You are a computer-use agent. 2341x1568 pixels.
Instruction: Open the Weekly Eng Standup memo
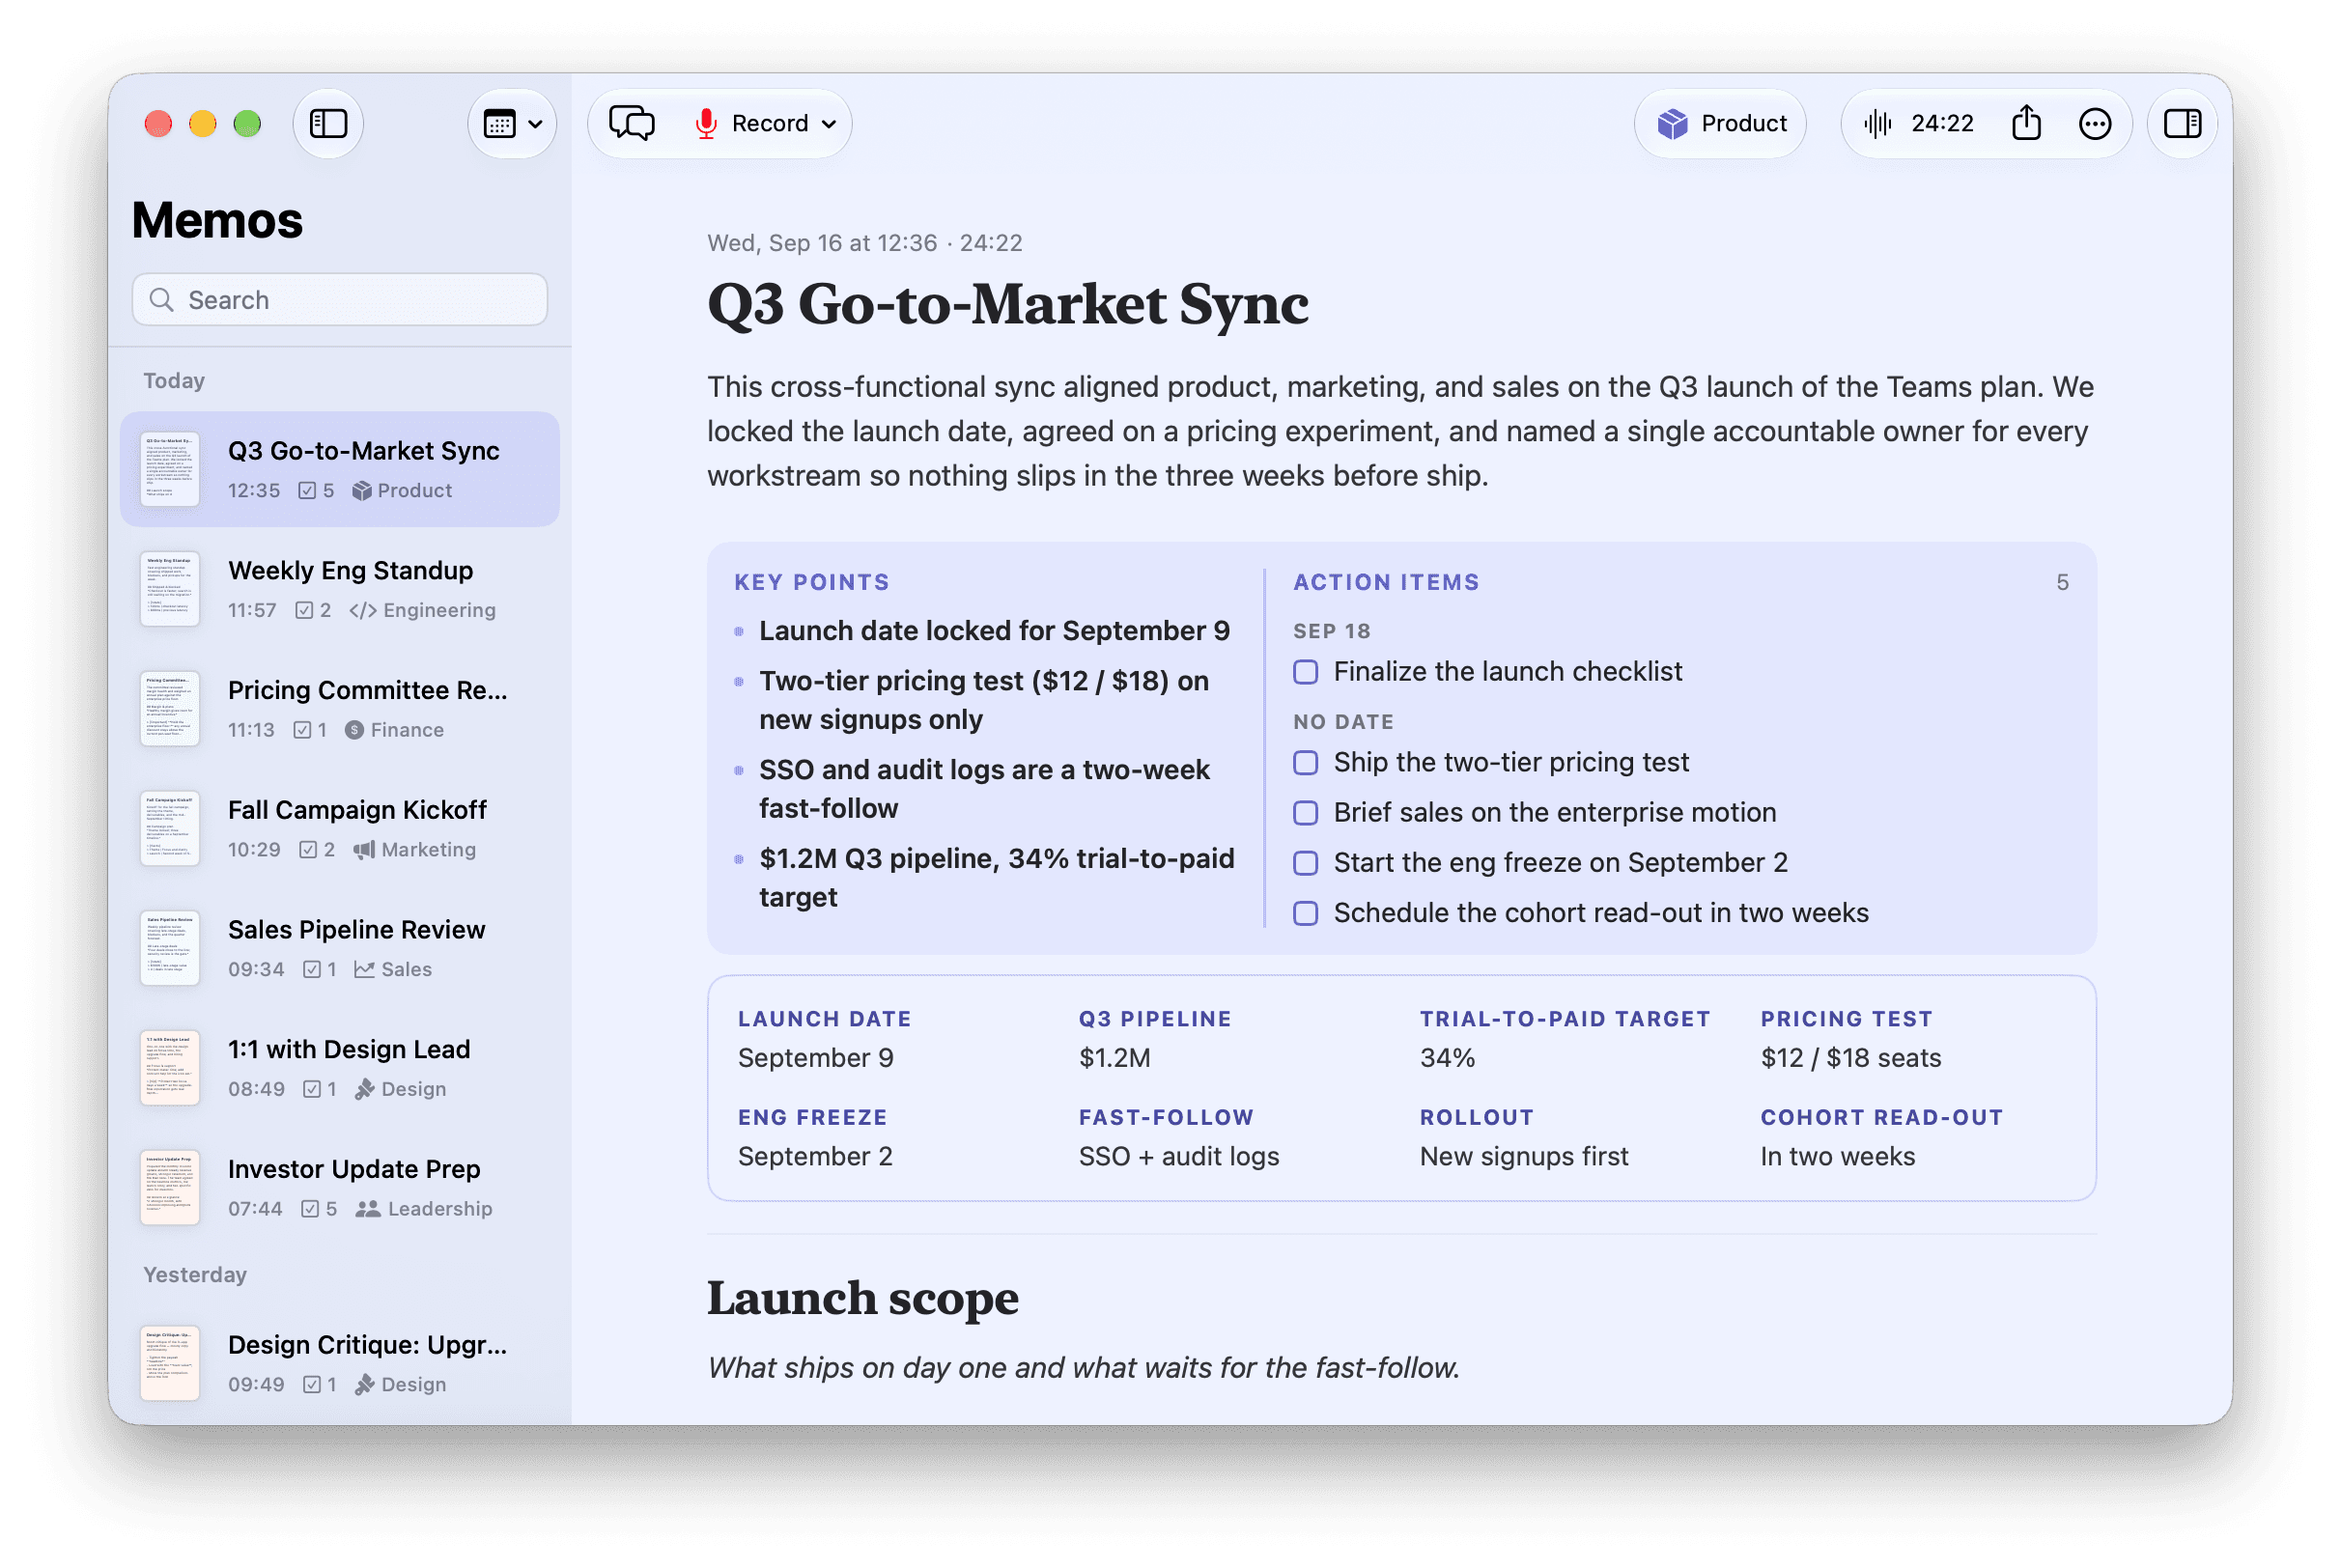[x=340, y=589]
